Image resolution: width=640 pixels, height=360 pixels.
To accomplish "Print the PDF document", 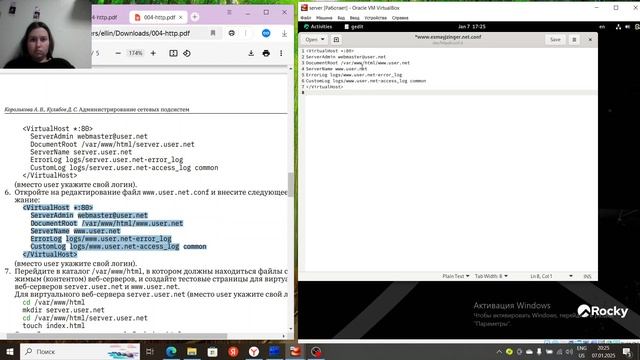I will tap(266, 53).
